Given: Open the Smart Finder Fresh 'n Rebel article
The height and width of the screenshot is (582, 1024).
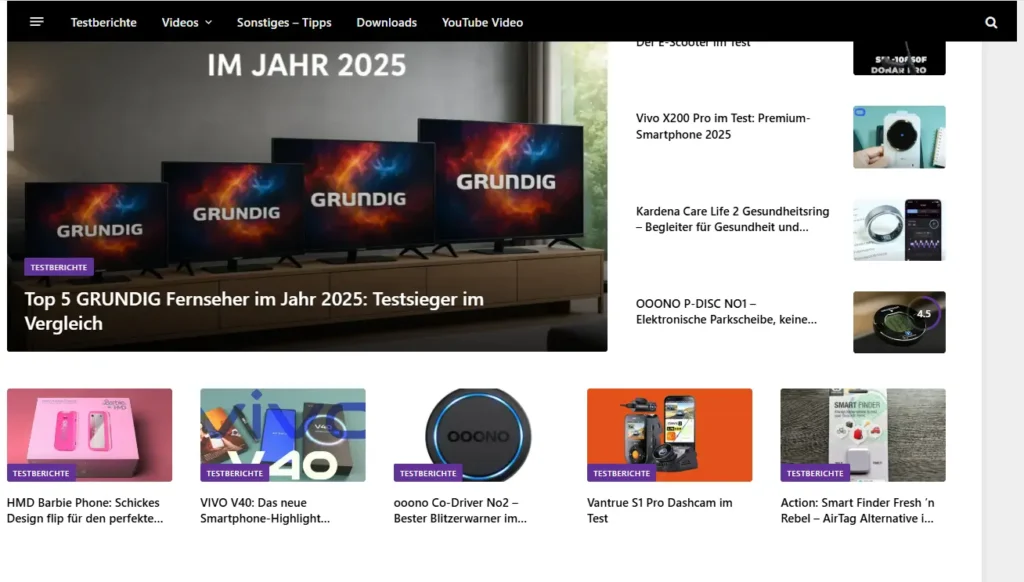Looking at the screenshot, I should click(x=857, y=510).
